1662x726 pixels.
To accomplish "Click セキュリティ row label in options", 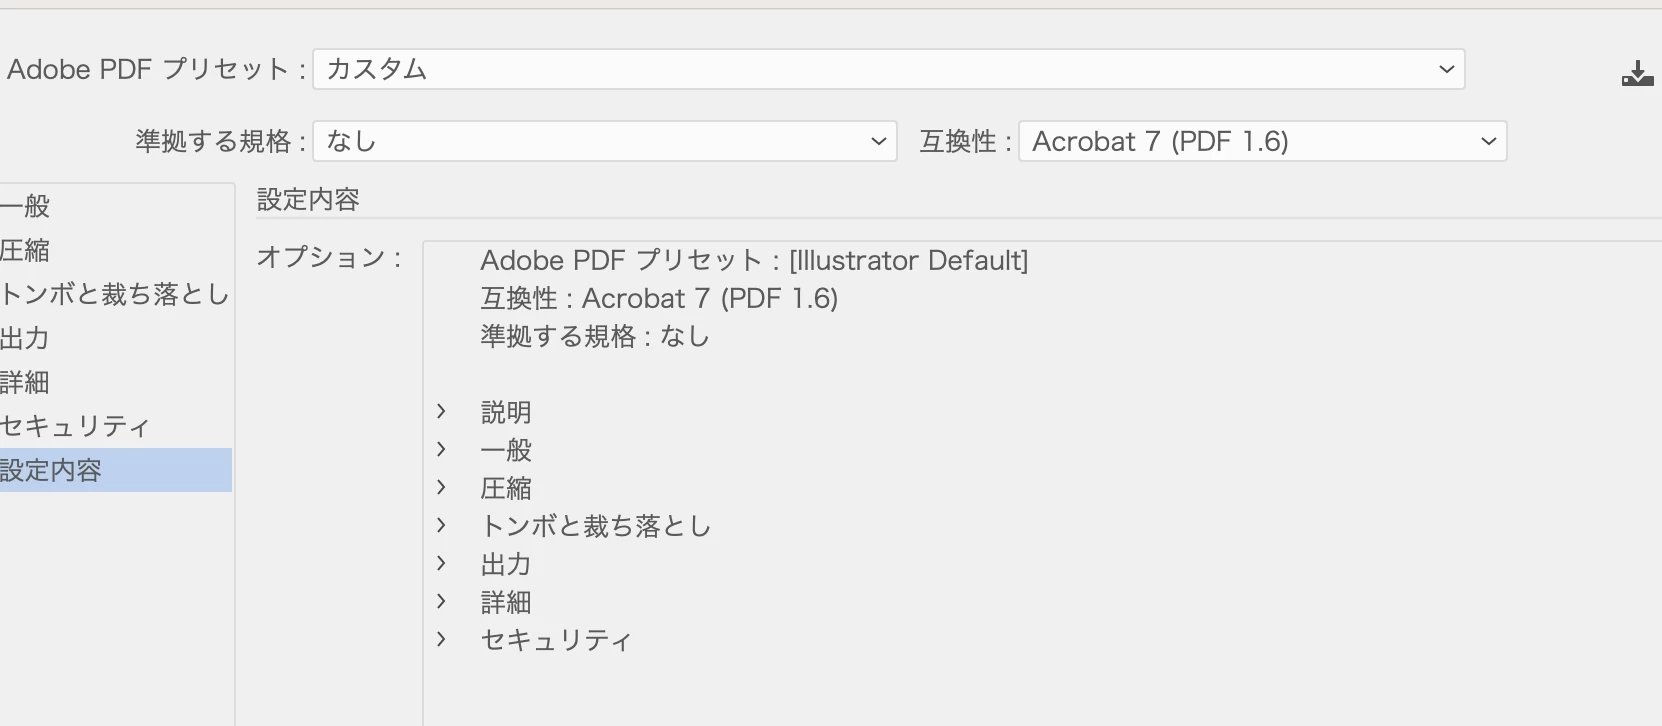I will (556, 640).
